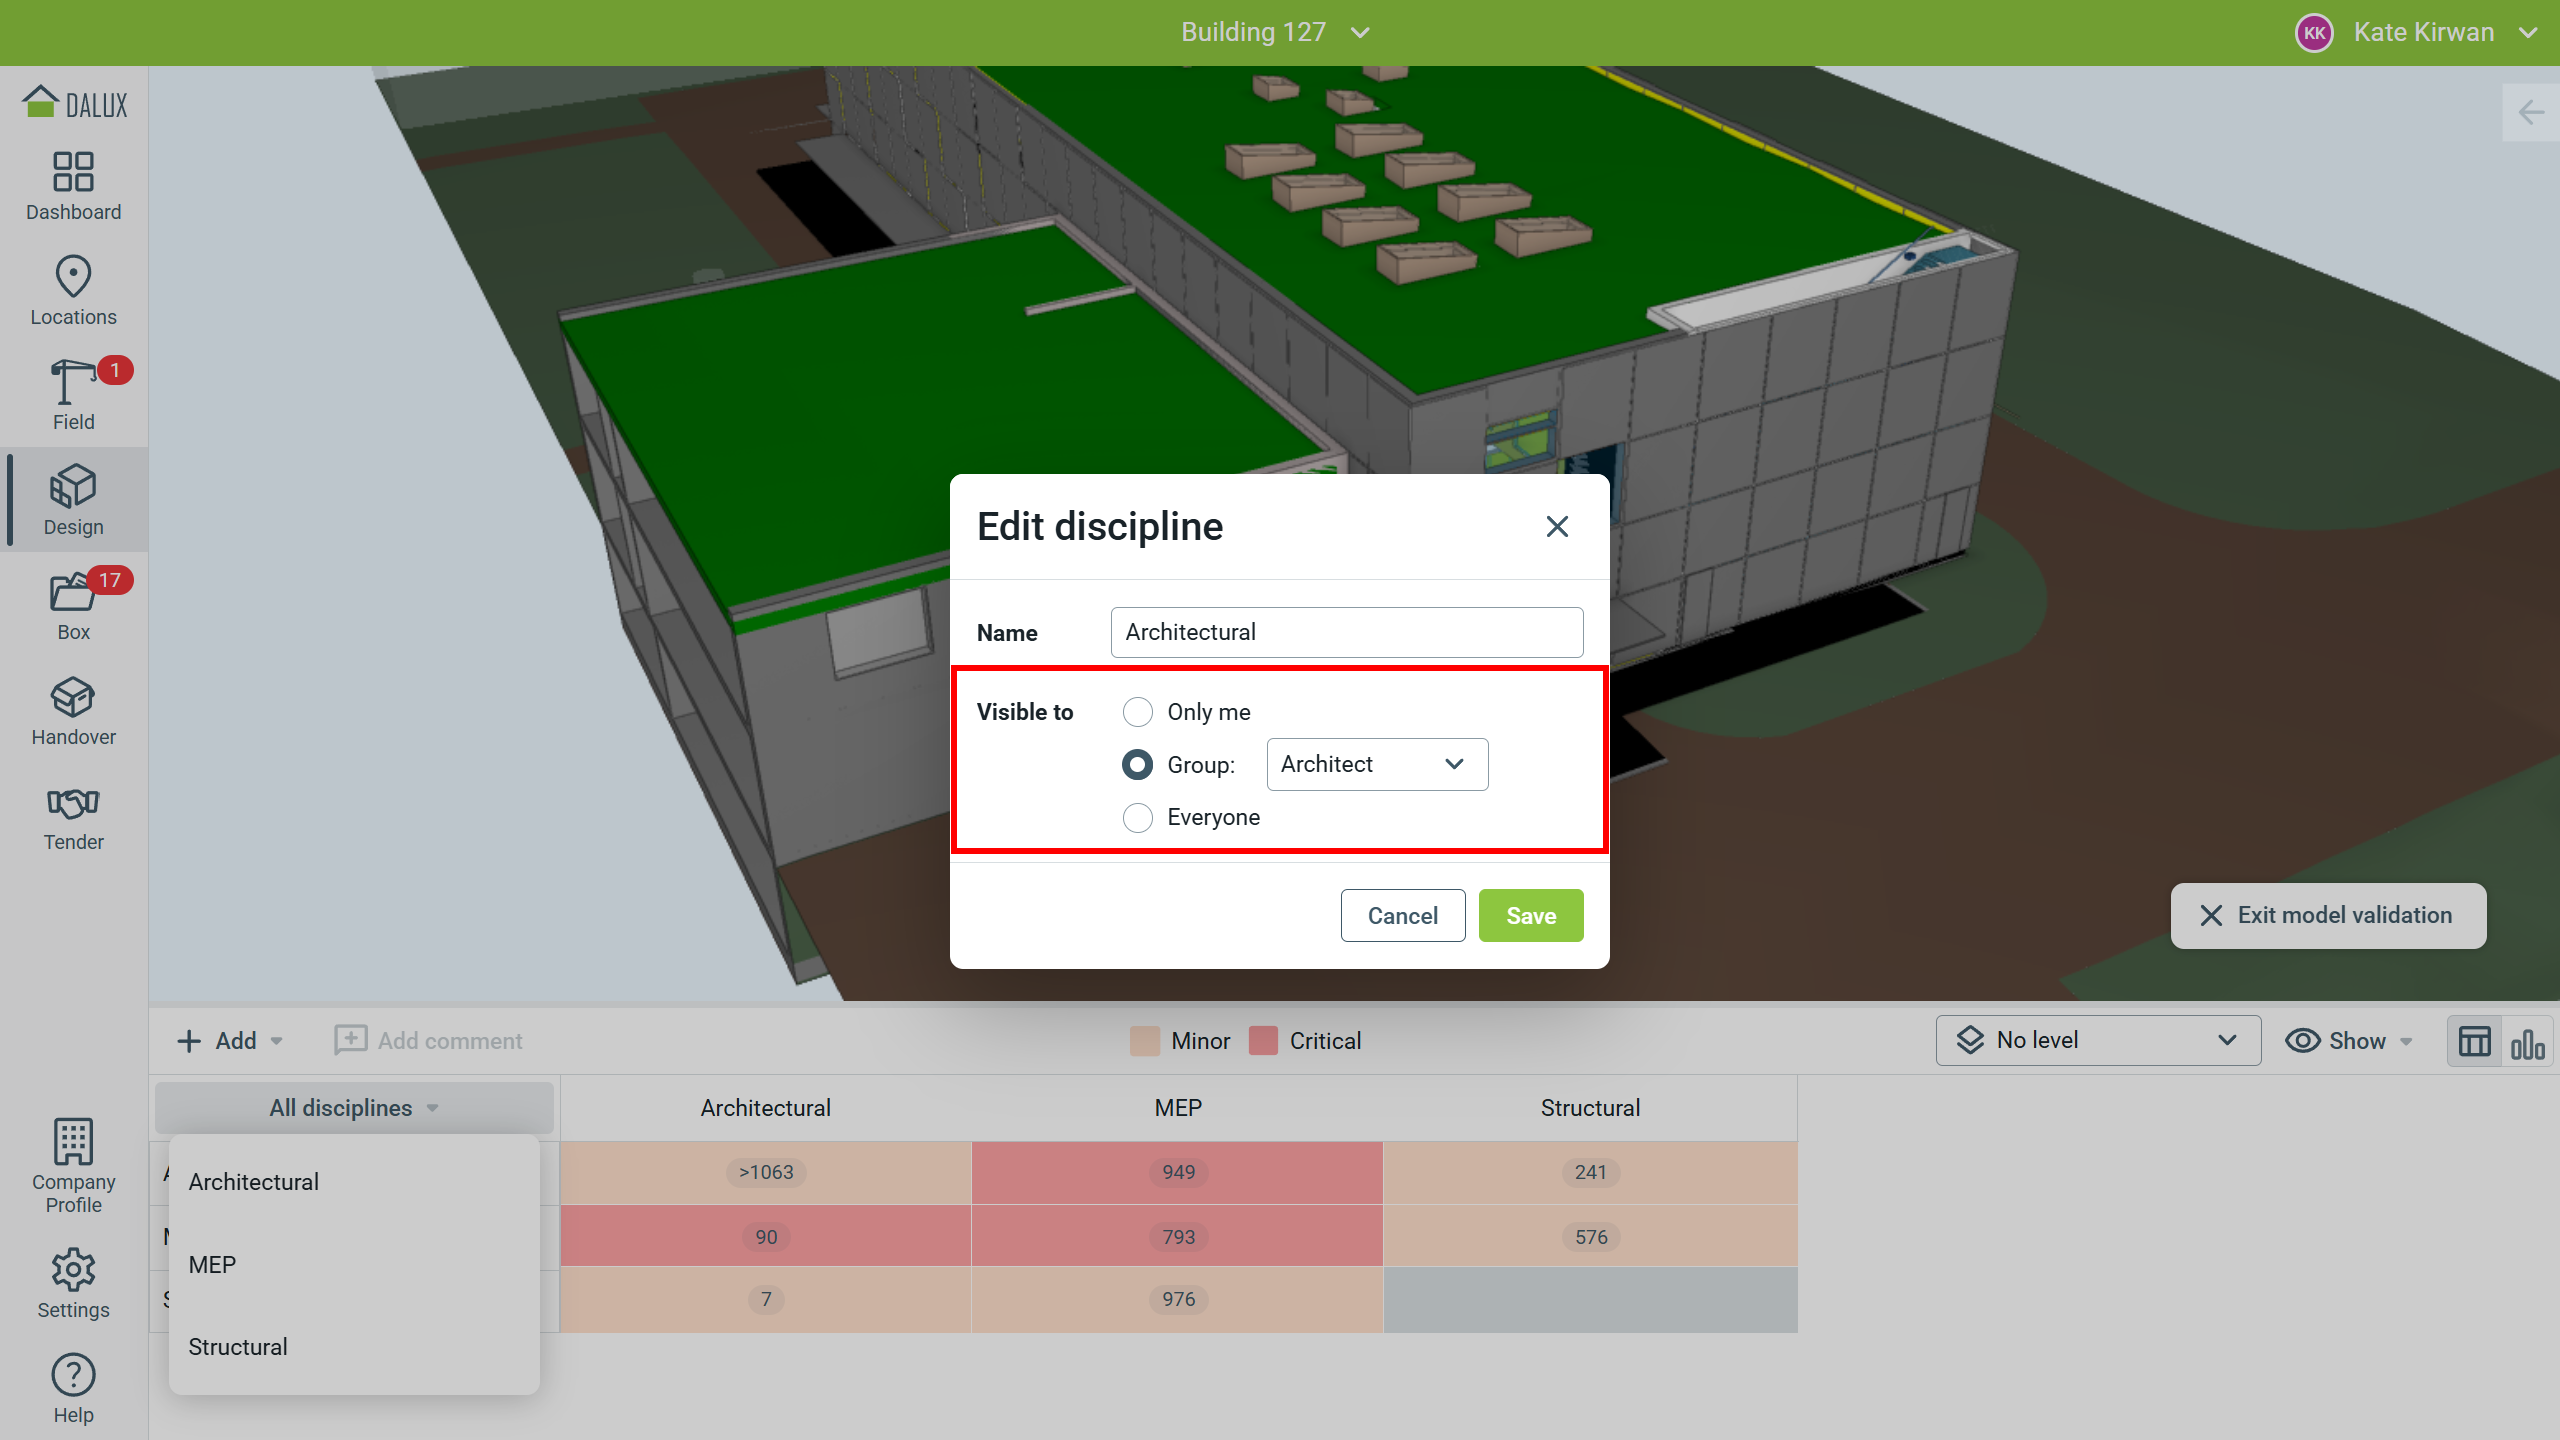This screenshot has height=1440, width=2560.
Task: Open the 90 clash cell
Action: [x=766, y=1237]
